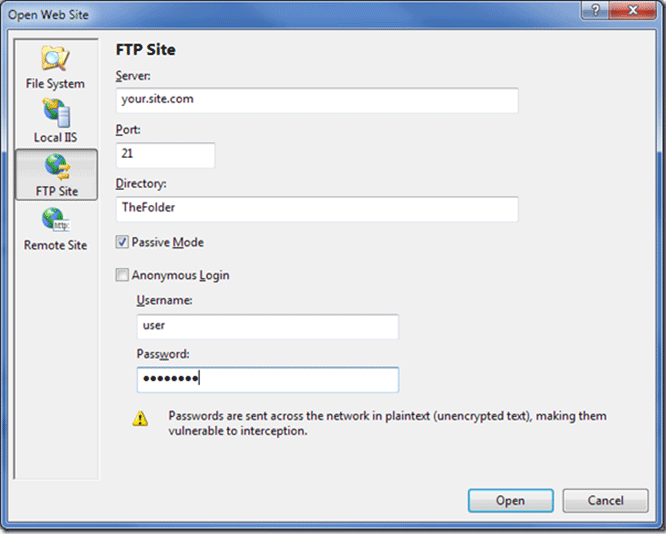Click the bold FTP Site heading
666x534 pixels.
(x=146, y=50)
